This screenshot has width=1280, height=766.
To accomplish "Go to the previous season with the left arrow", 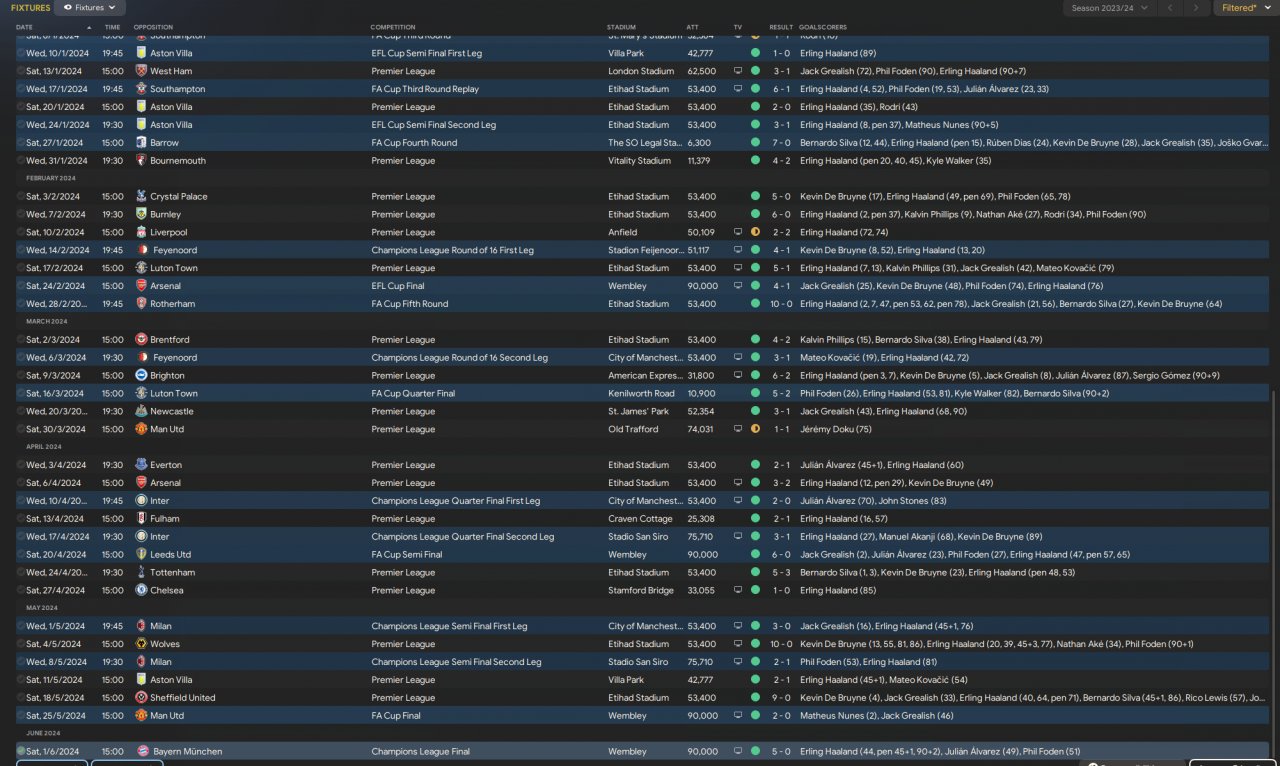I will tap(1170, 8).
